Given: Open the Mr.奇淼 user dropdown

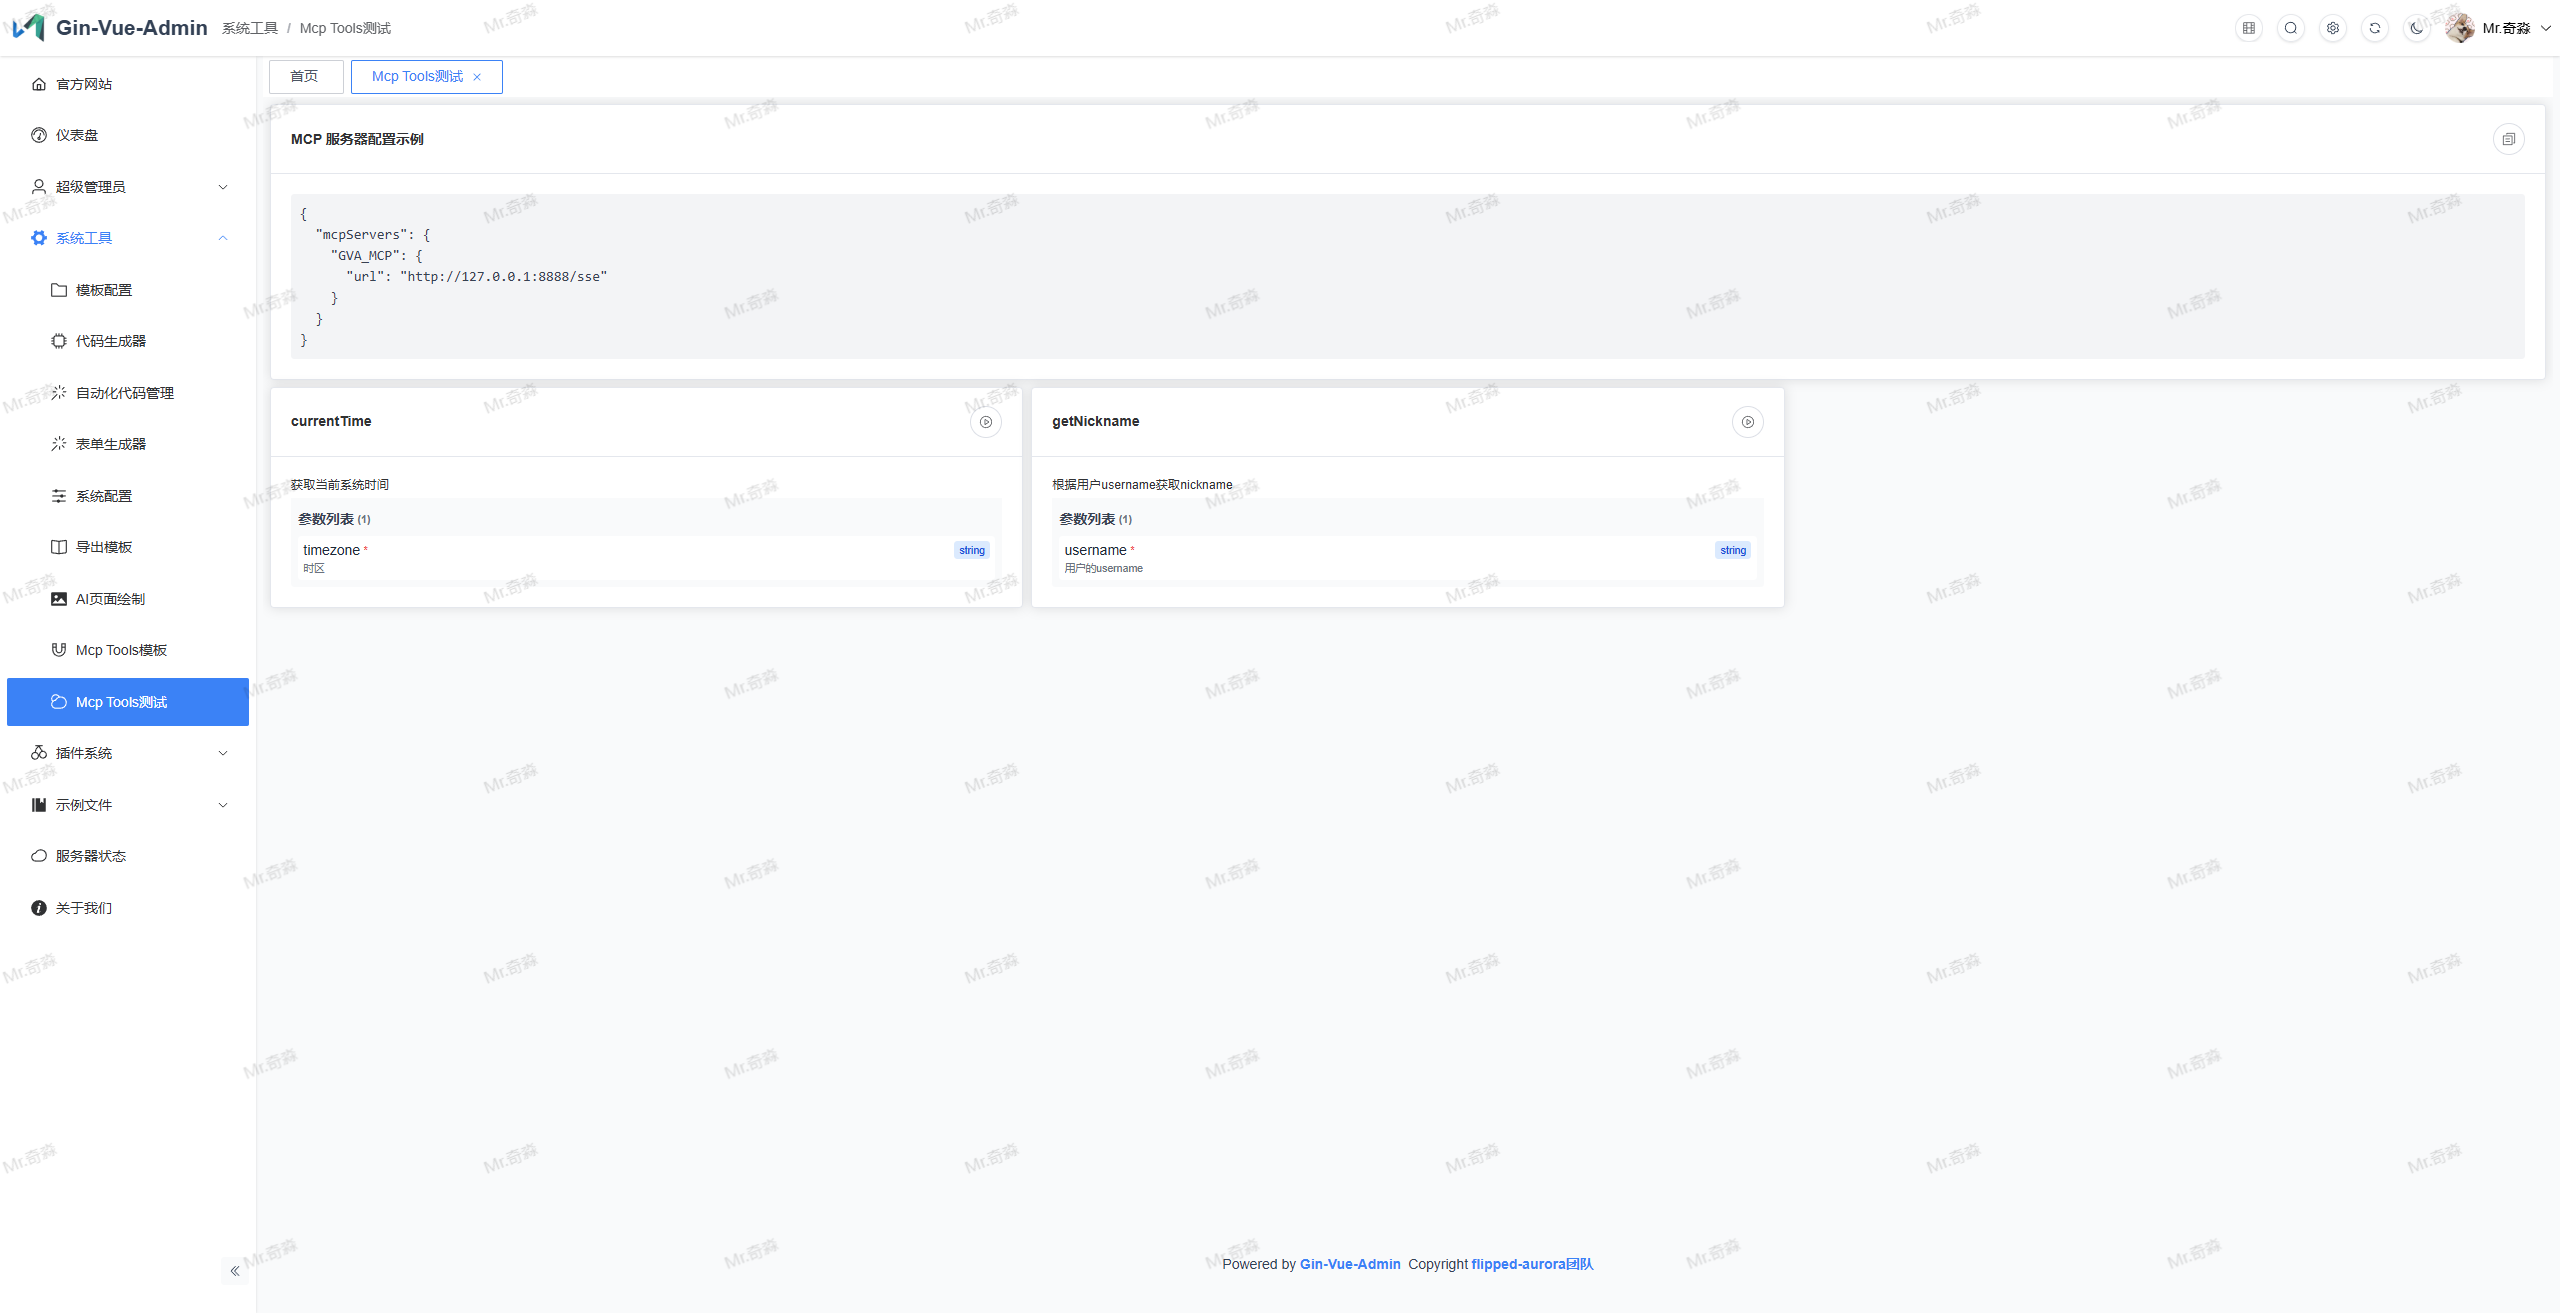Looking at the screenshot, I should pyautogui.click(x=2505, y=28).
